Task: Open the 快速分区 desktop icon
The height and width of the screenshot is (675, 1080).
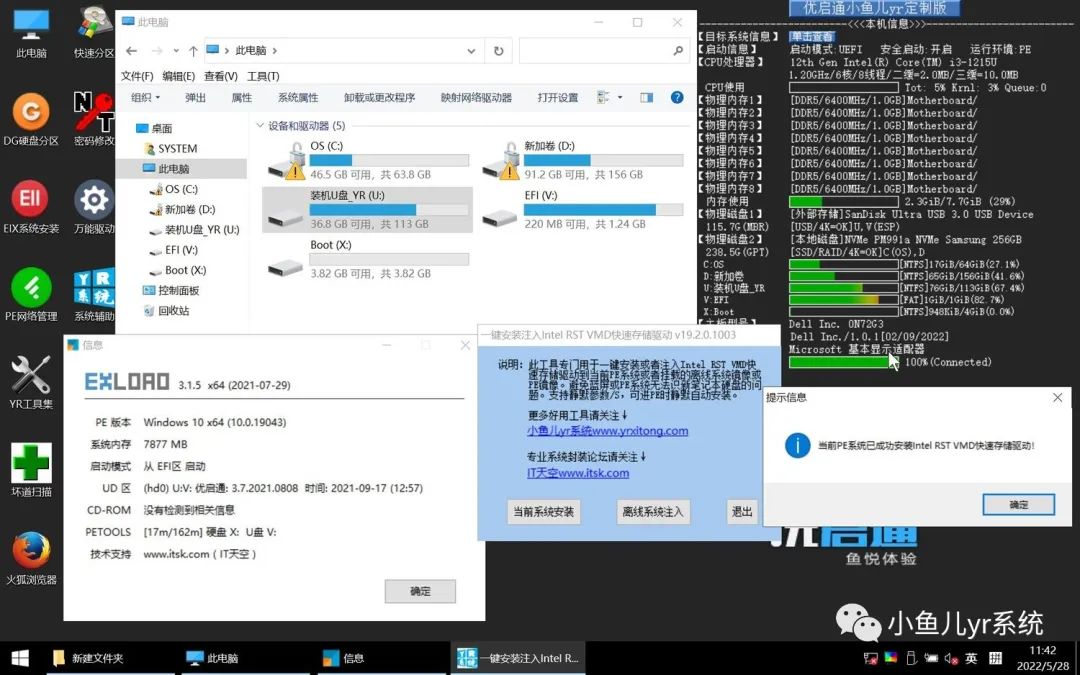Action: (x=94, y=33)
